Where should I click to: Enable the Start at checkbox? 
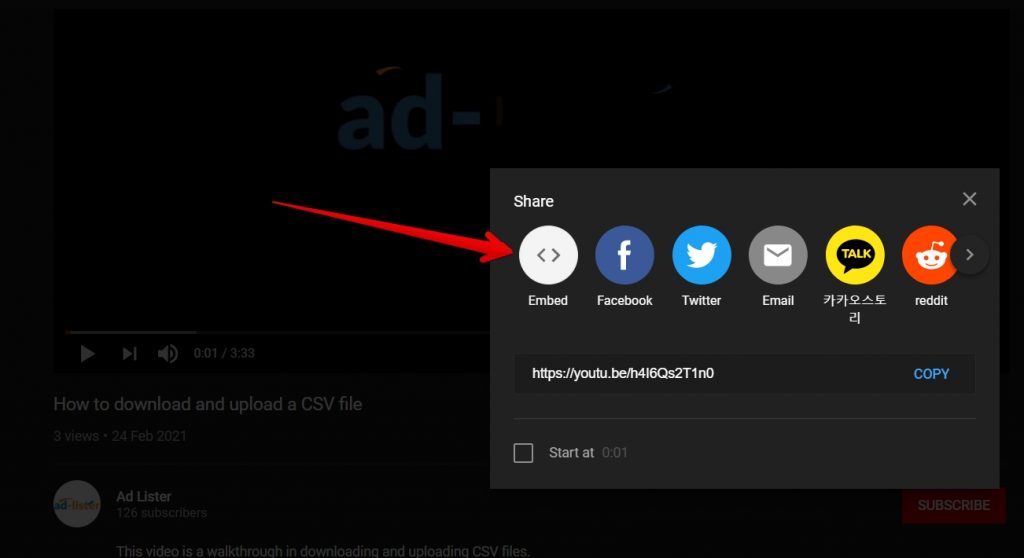pyautogui.click(x=523, y=453)
